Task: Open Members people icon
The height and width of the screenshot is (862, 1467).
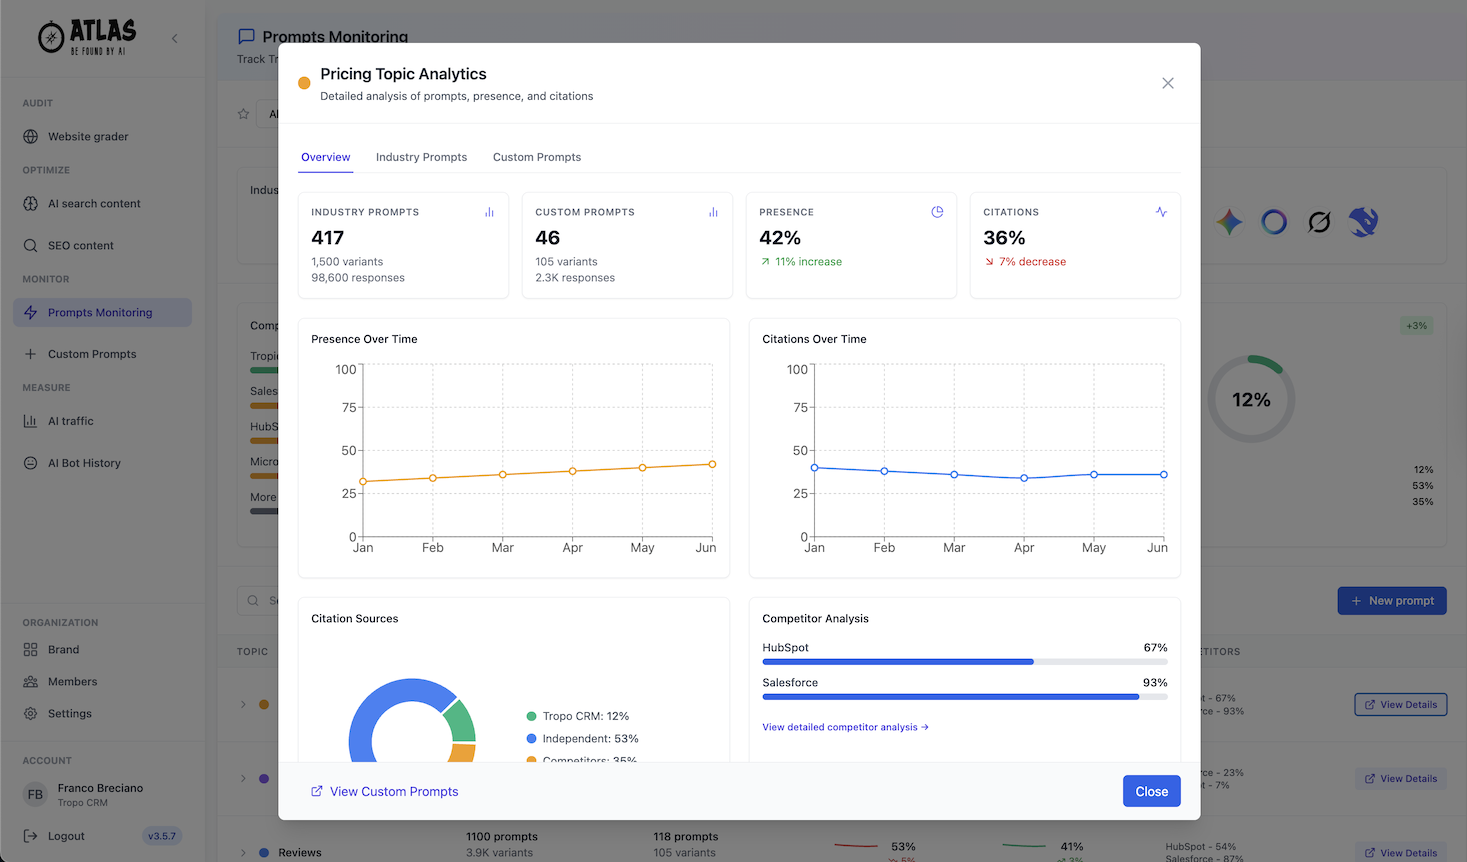Action: pos(31,682)
